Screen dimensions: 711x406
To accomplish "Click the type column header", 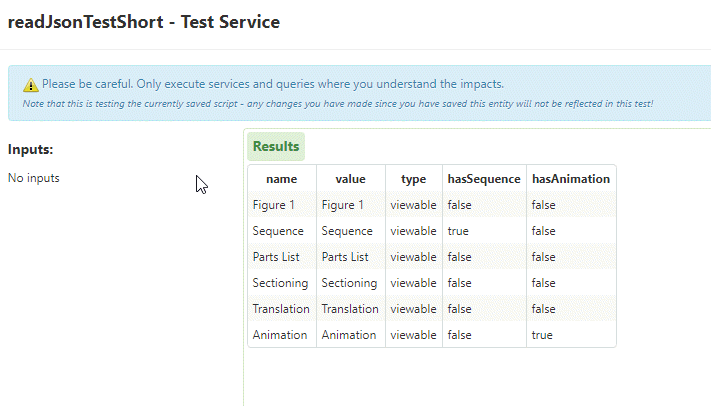I will coord(413,179).
